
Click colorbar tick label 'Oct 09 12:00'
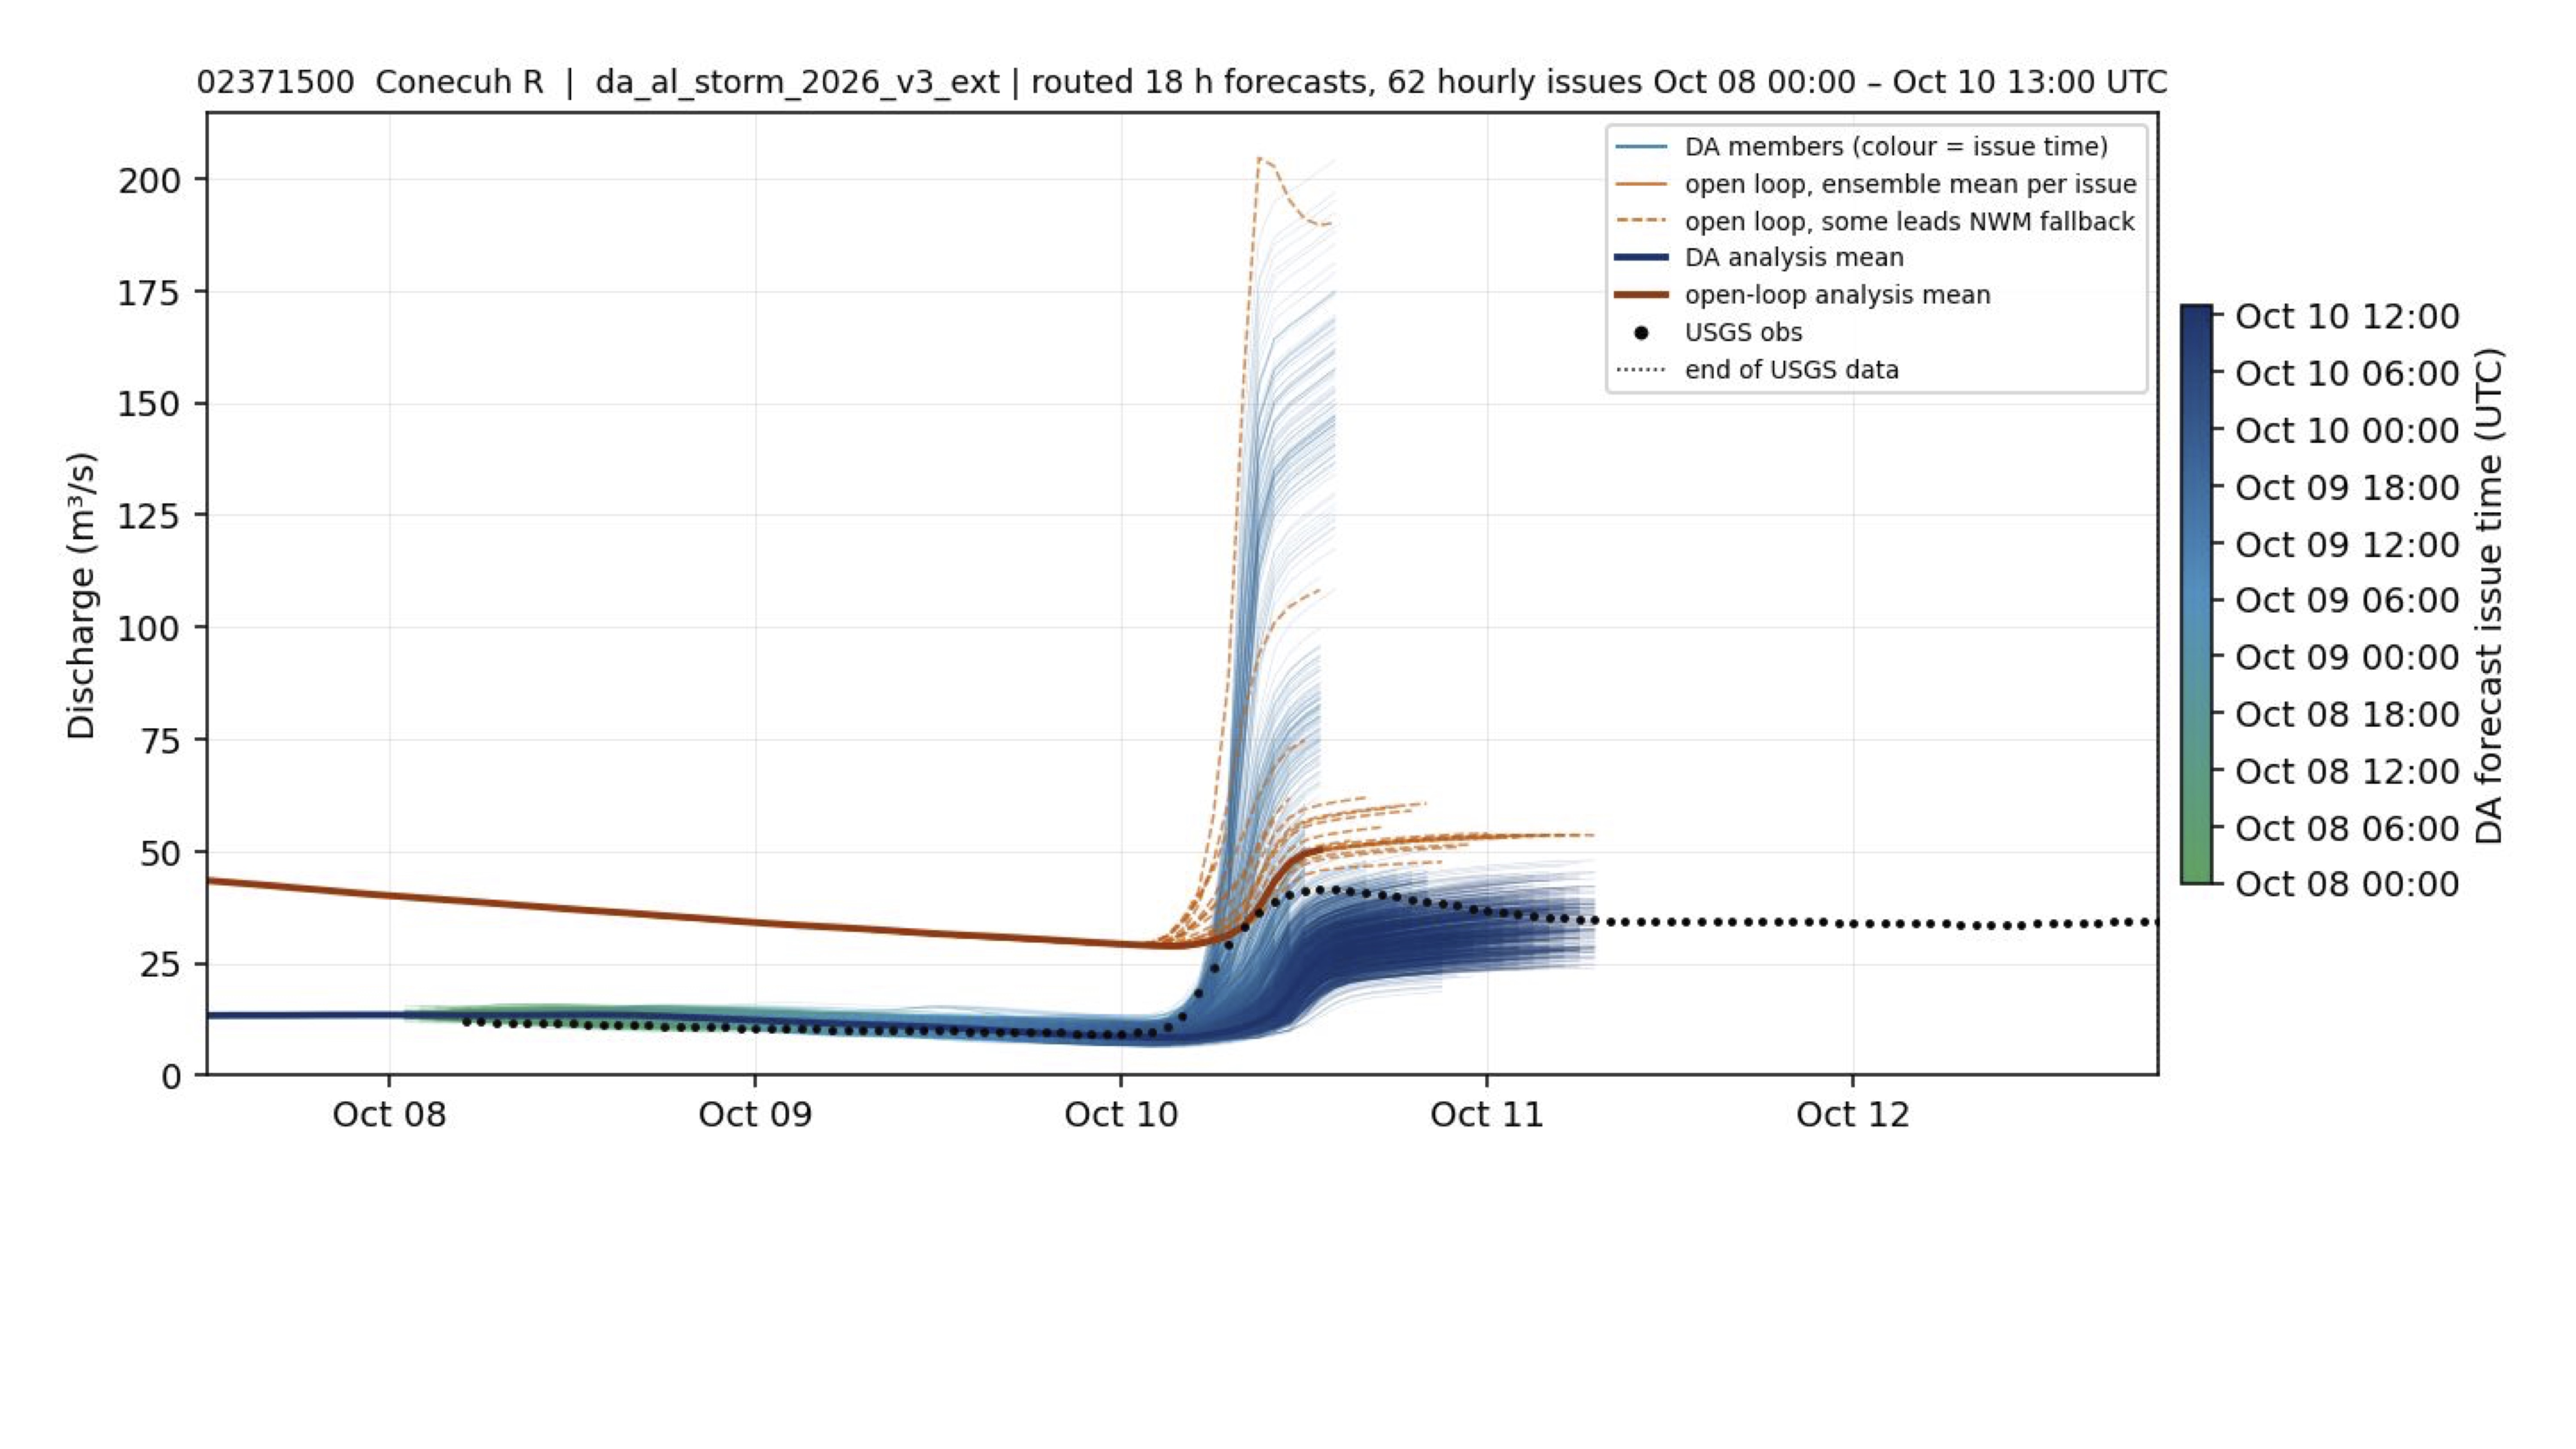coord(2347,544)
